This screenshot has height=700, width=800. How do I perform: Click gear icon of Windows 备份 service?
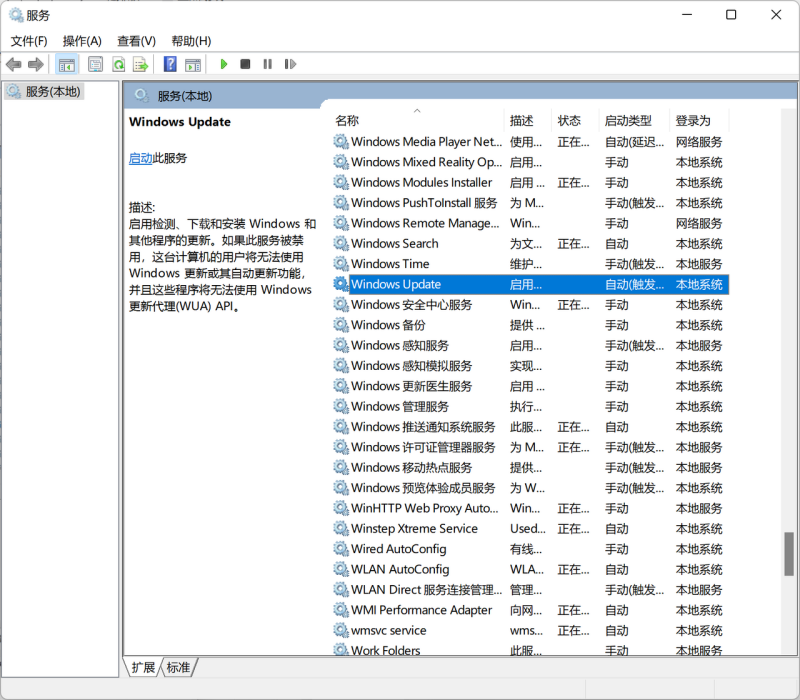tap(340, 324)
